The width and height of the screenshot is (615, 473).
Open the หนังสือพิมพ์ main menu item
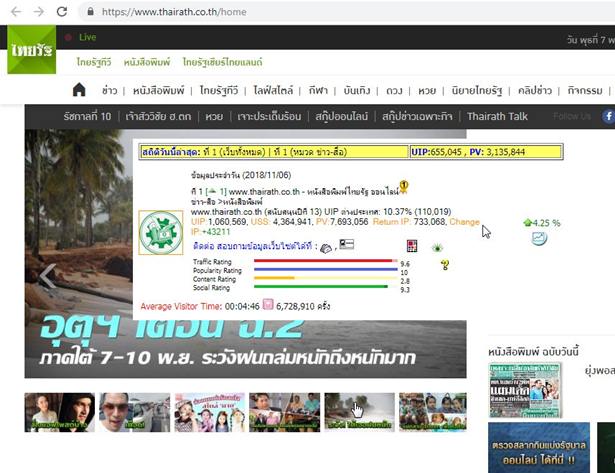158,91
